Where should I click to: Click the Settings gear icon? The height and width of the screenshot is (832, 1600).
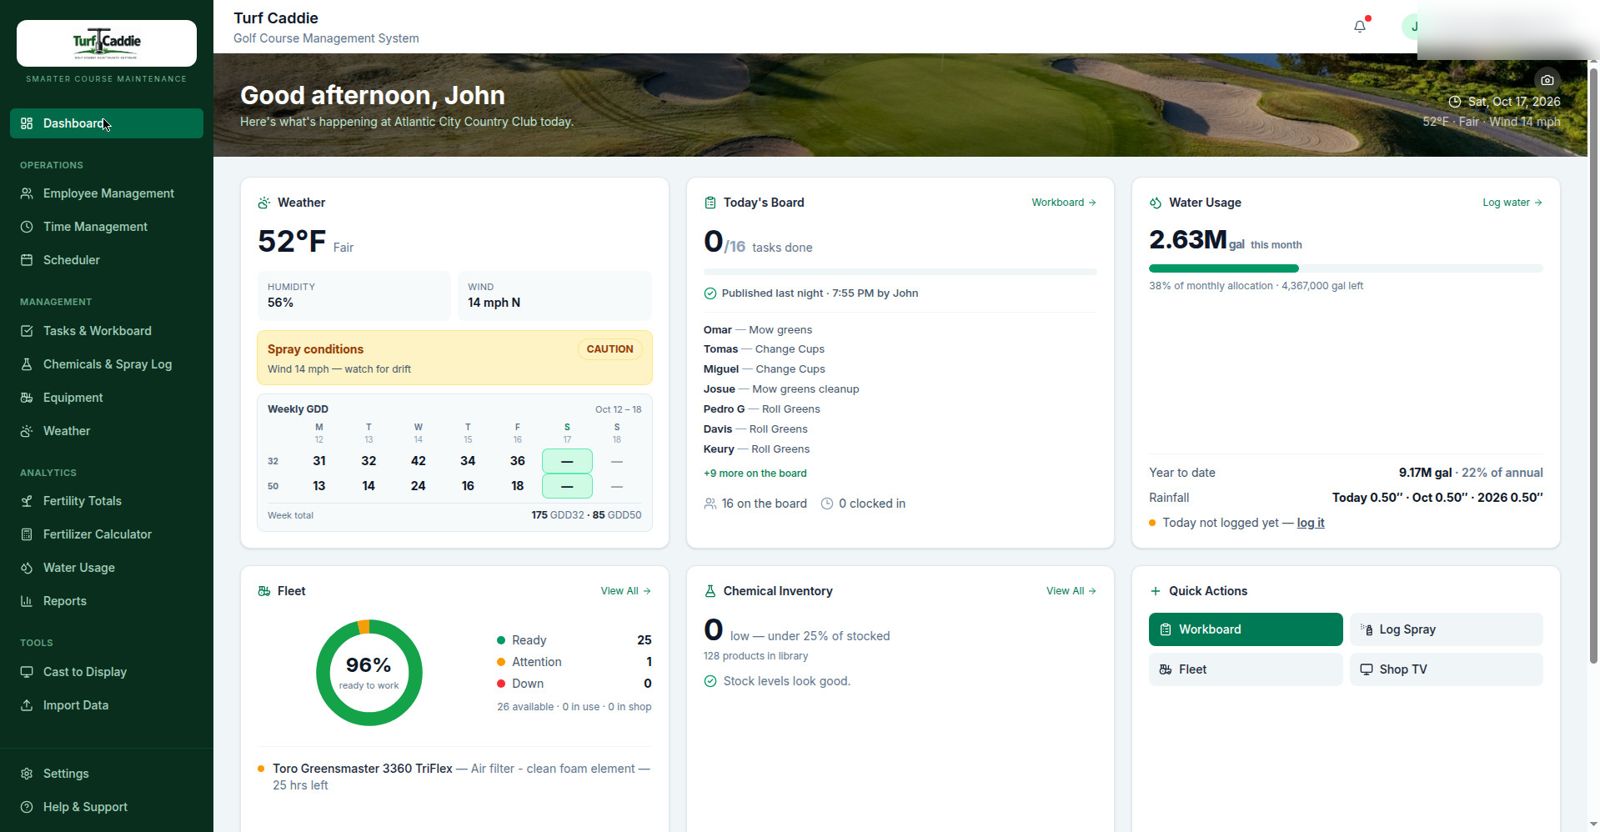point(27,774)
